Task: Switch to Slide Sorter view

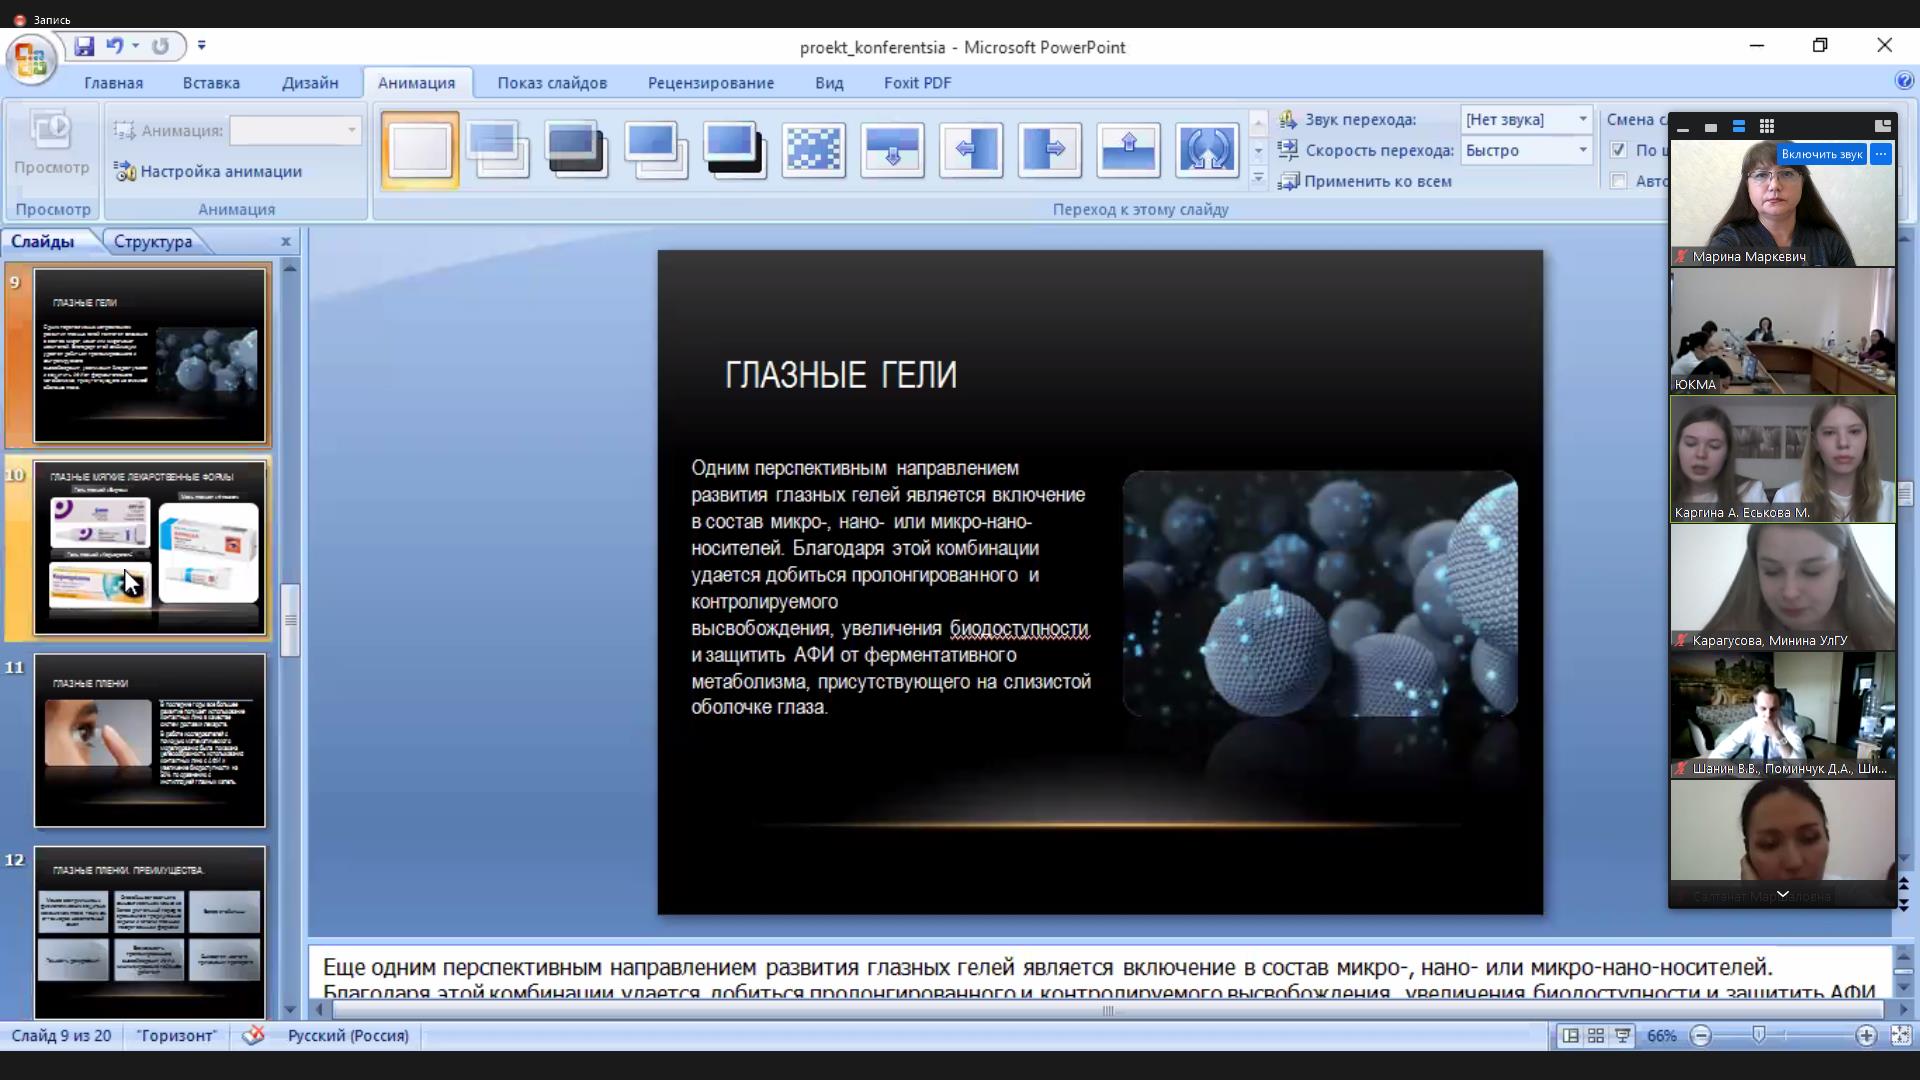Action: pyautogui.click(x=1596, y=1036)
